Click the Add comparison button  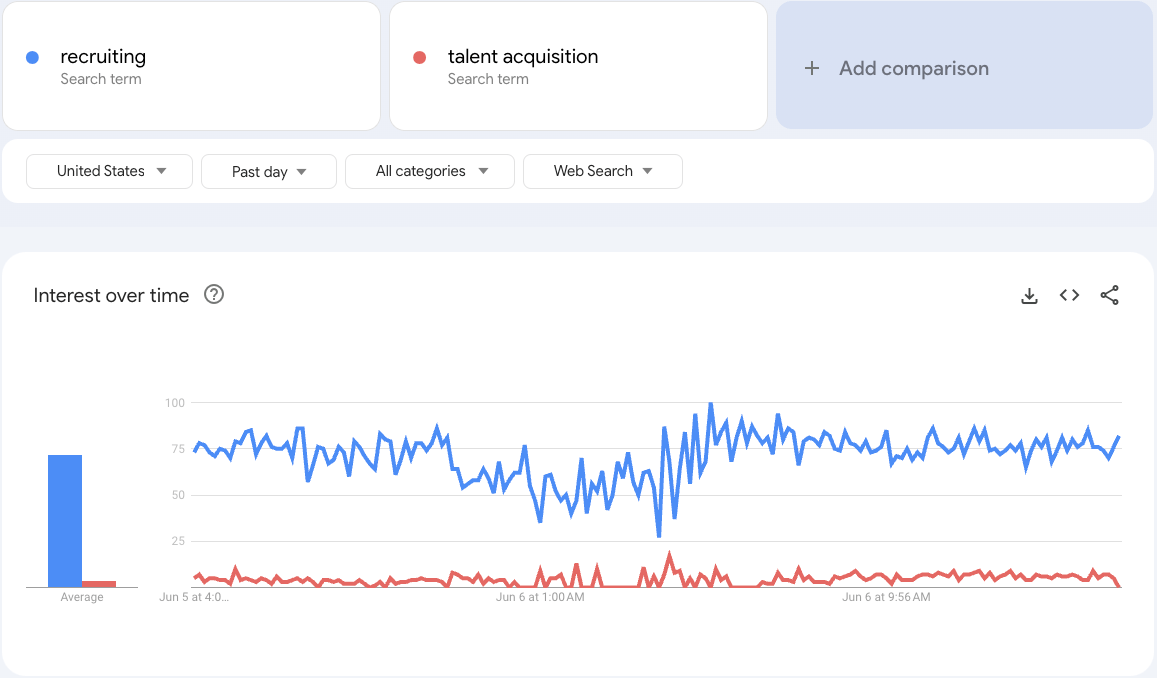963,68
